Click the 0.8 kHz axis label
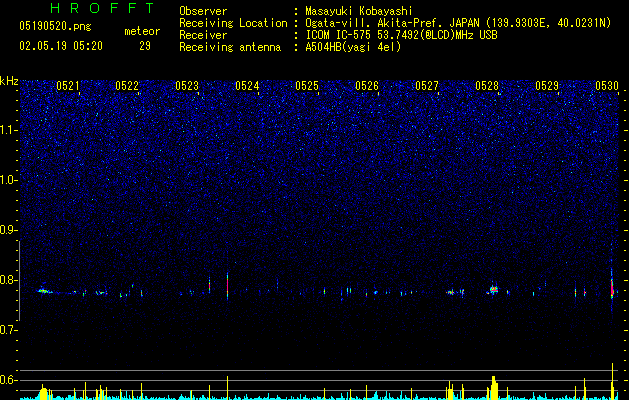629x400 pixels. [x=8, y=280]
